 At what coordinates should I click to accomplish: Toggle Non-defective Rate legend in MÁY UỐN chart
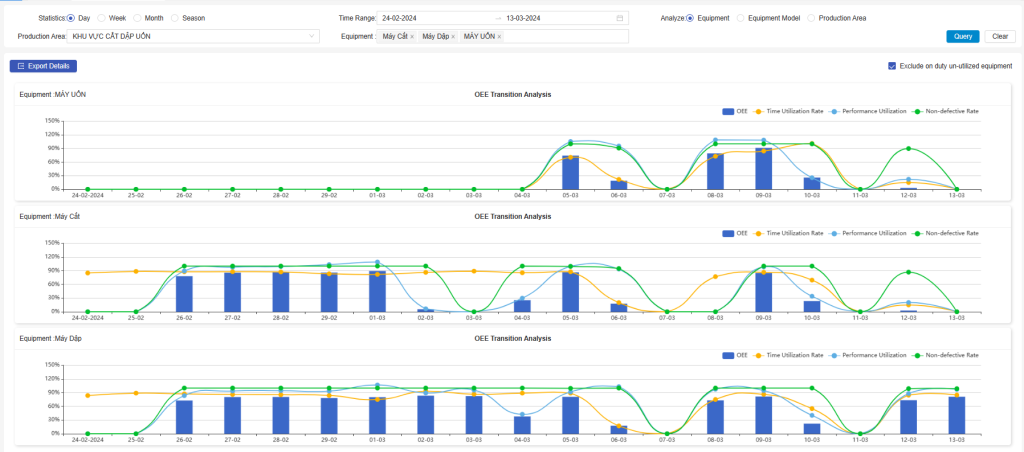coord(945,112)
